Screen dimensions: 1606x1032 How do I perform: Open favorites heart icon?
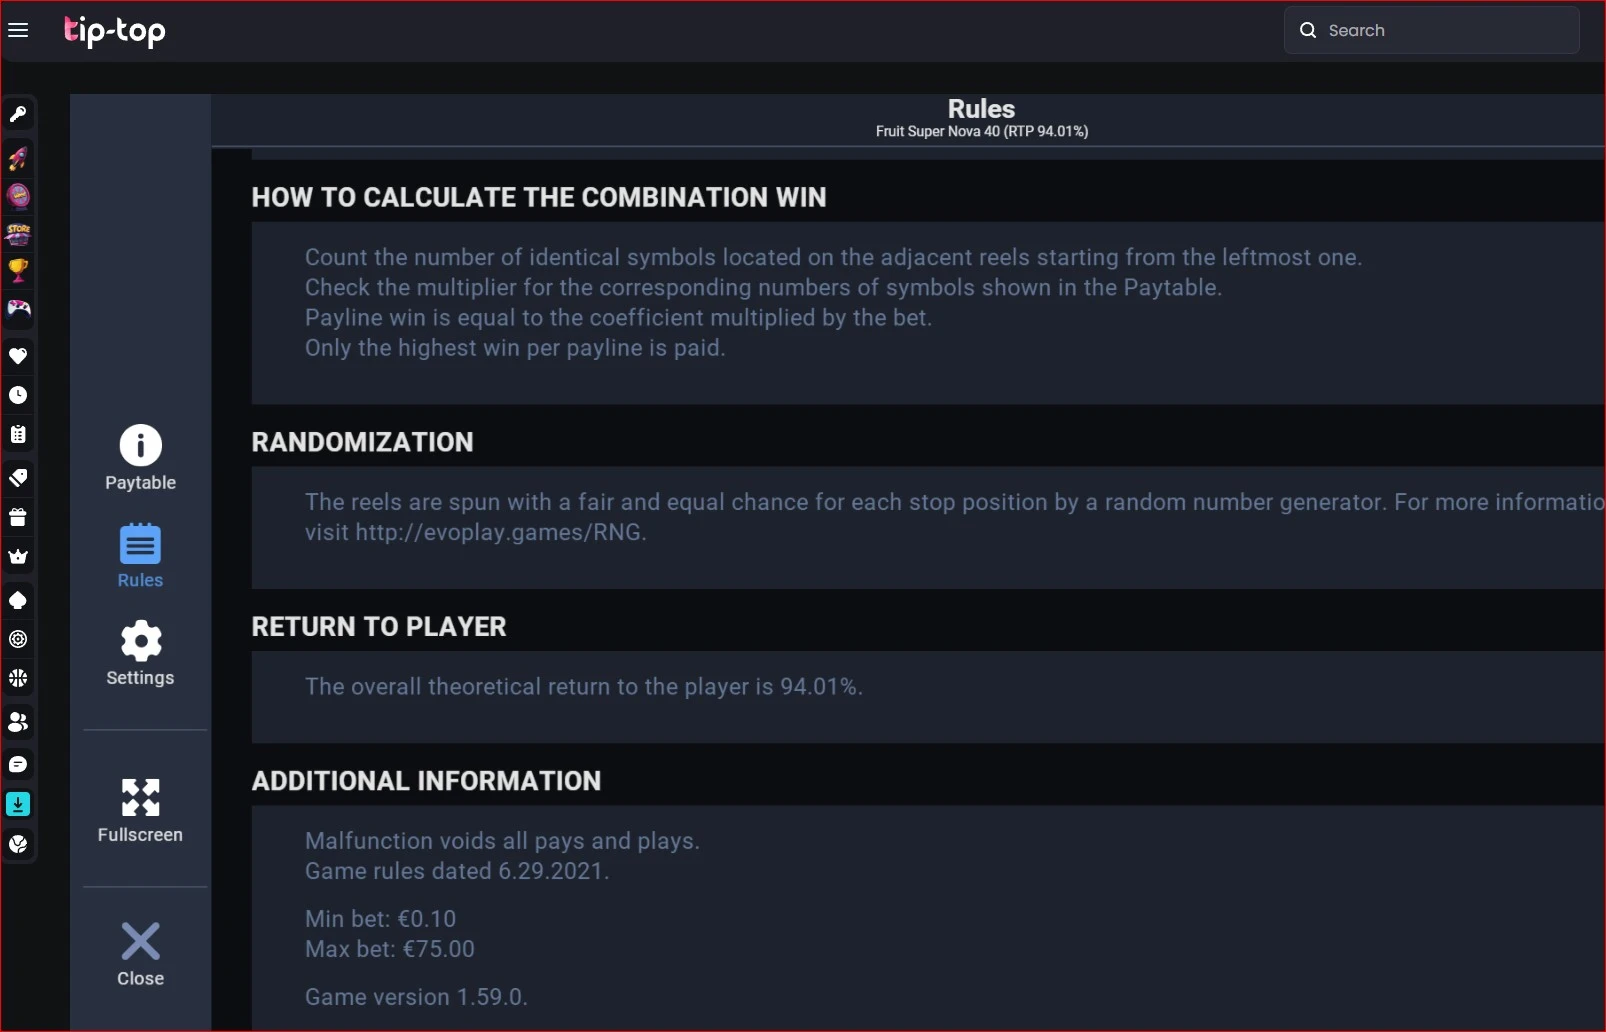18,356
